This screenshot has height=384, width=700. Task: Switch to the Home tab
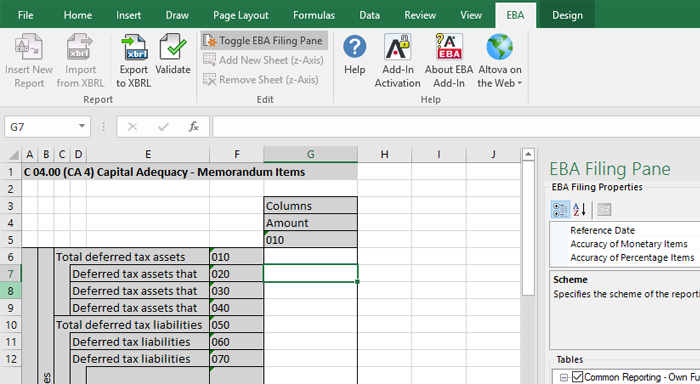click(x=78, y=15)
